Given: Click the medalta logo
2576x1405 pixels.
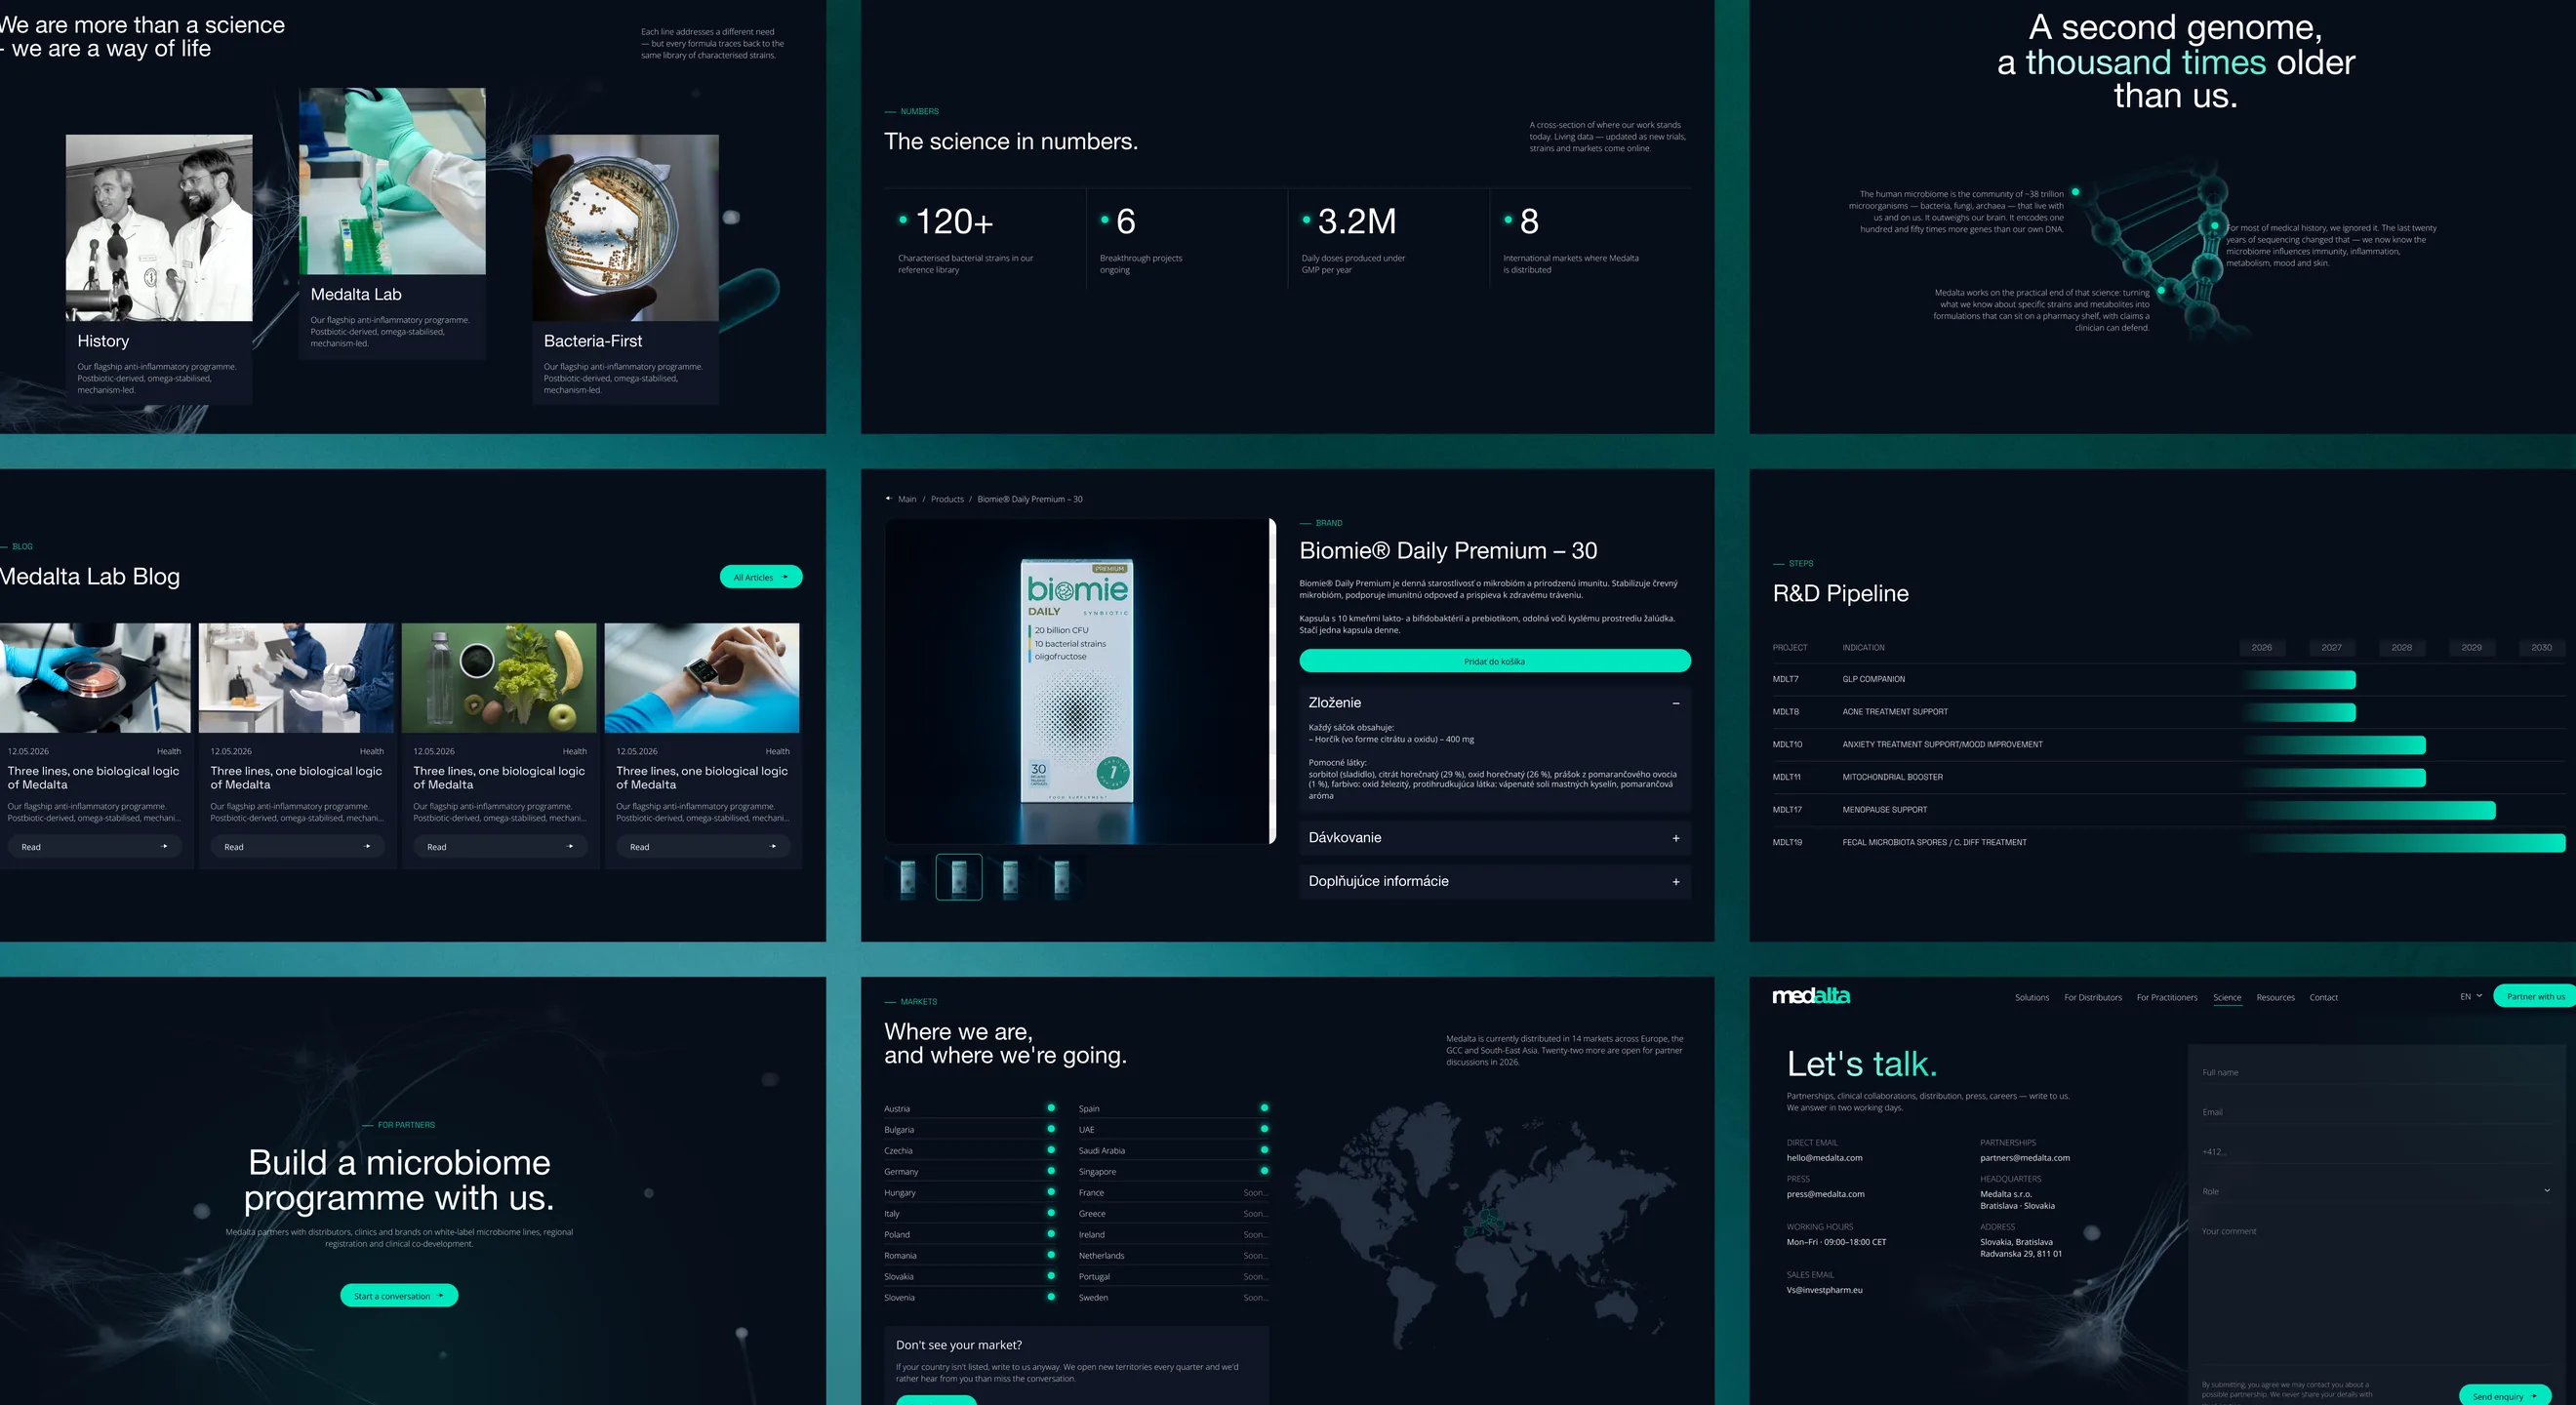Looking at the screenshot, I should click(1811, 996).
